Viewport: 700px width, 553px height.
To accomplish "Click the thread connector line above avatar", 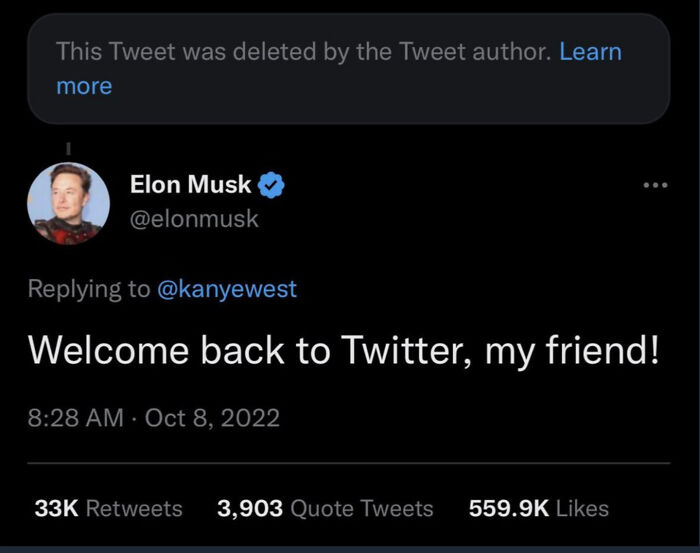I will pos(68,148).
